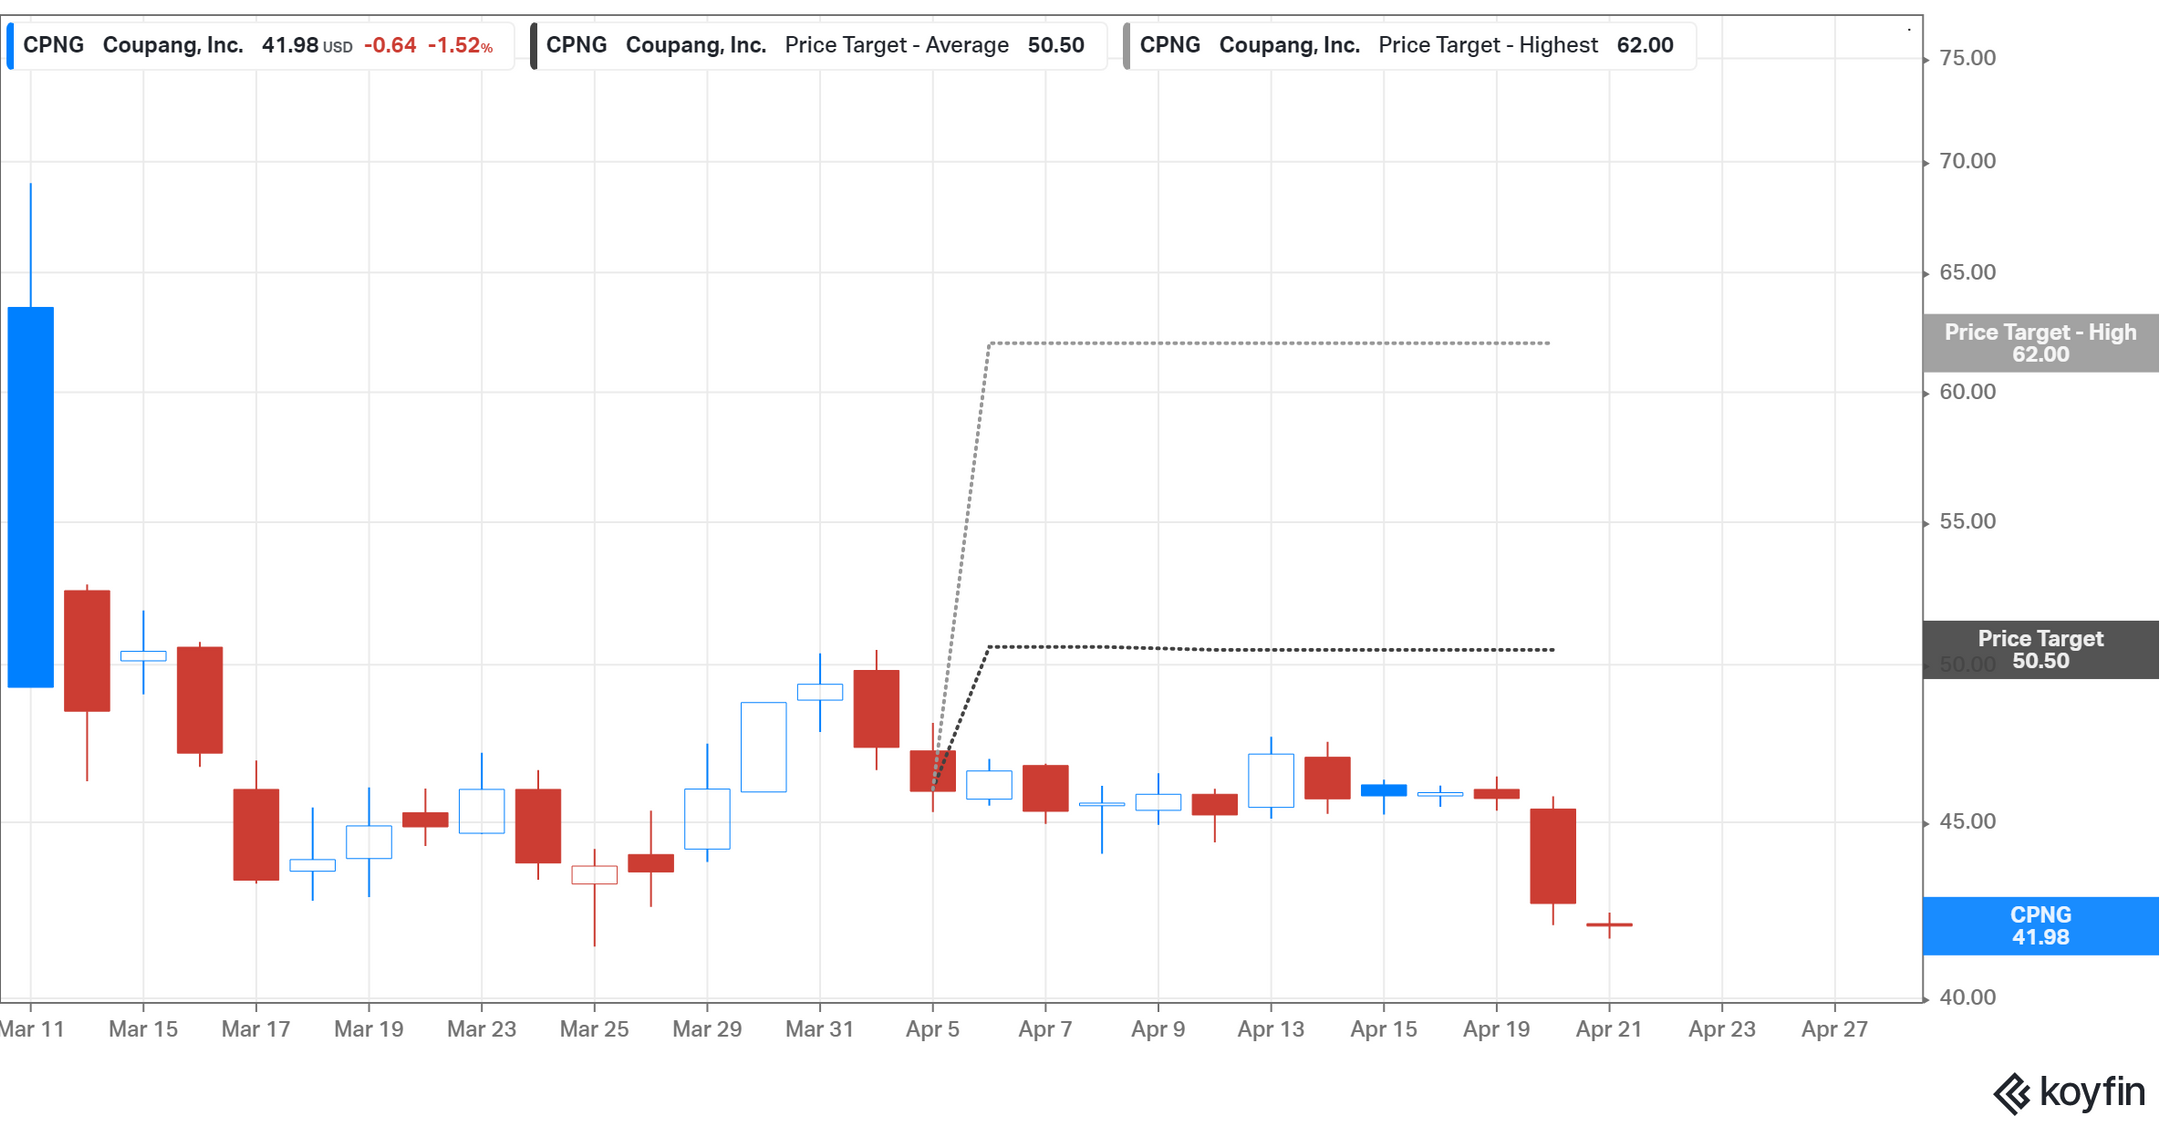2160x1131 pixels.
Task: Click the Apr 7 date label
Action: pyautogui.click(x=1045, y=1030)
